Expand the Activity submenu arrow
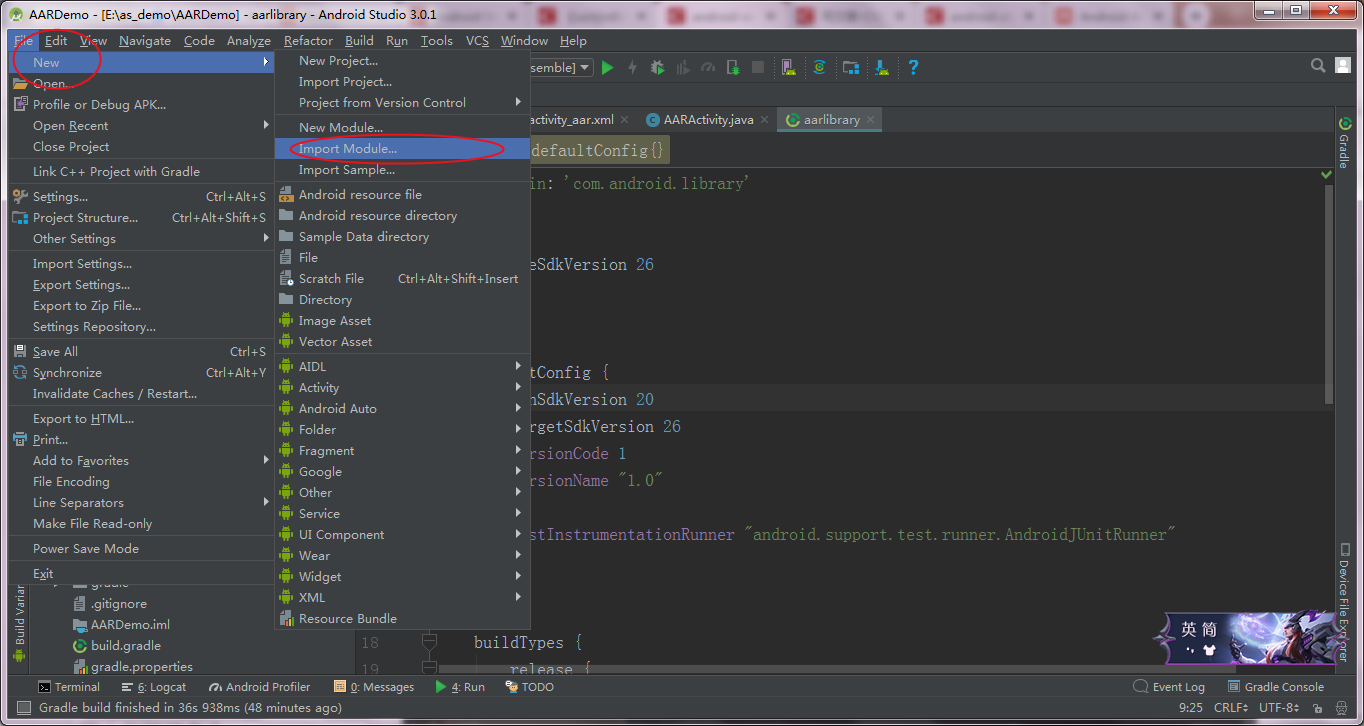Viewport: 1364px width, 726px height. point(519,387)
